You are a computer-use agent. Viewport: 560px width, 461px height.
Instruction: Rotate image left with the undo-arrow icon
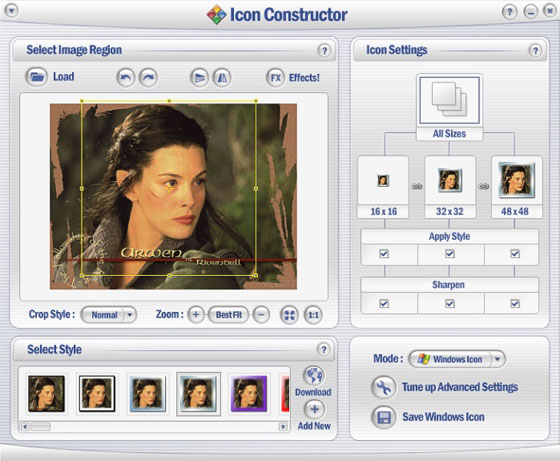126,77
